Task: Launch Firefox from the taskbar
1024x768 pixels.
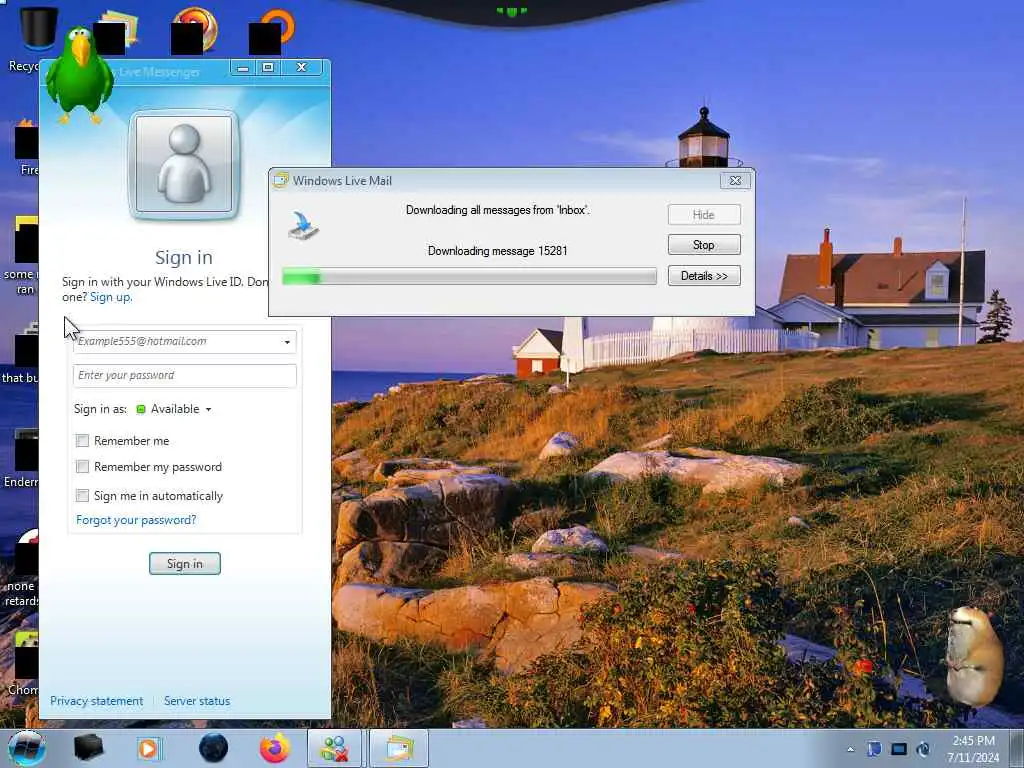Action: click(x=275, y=748)
